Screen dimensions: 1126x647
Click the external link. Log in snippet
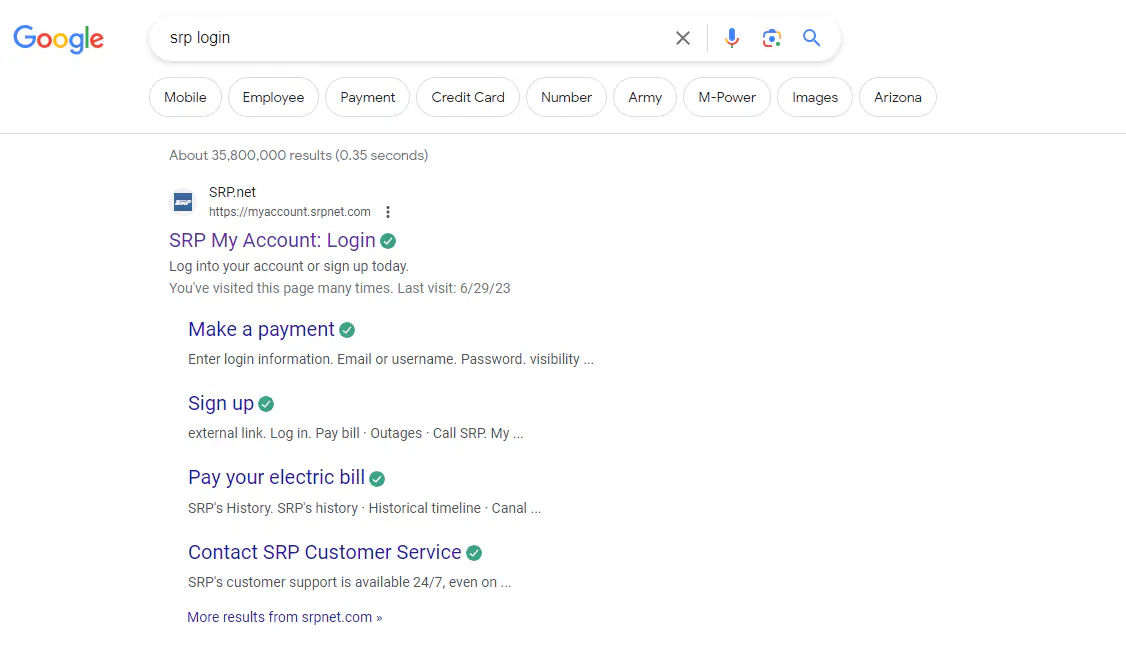point(355,433)
